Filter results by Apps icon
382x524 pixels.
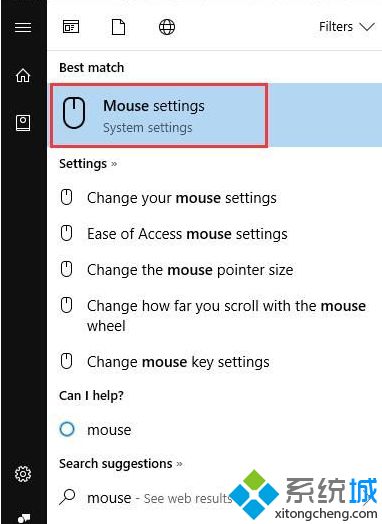(71, 27)
